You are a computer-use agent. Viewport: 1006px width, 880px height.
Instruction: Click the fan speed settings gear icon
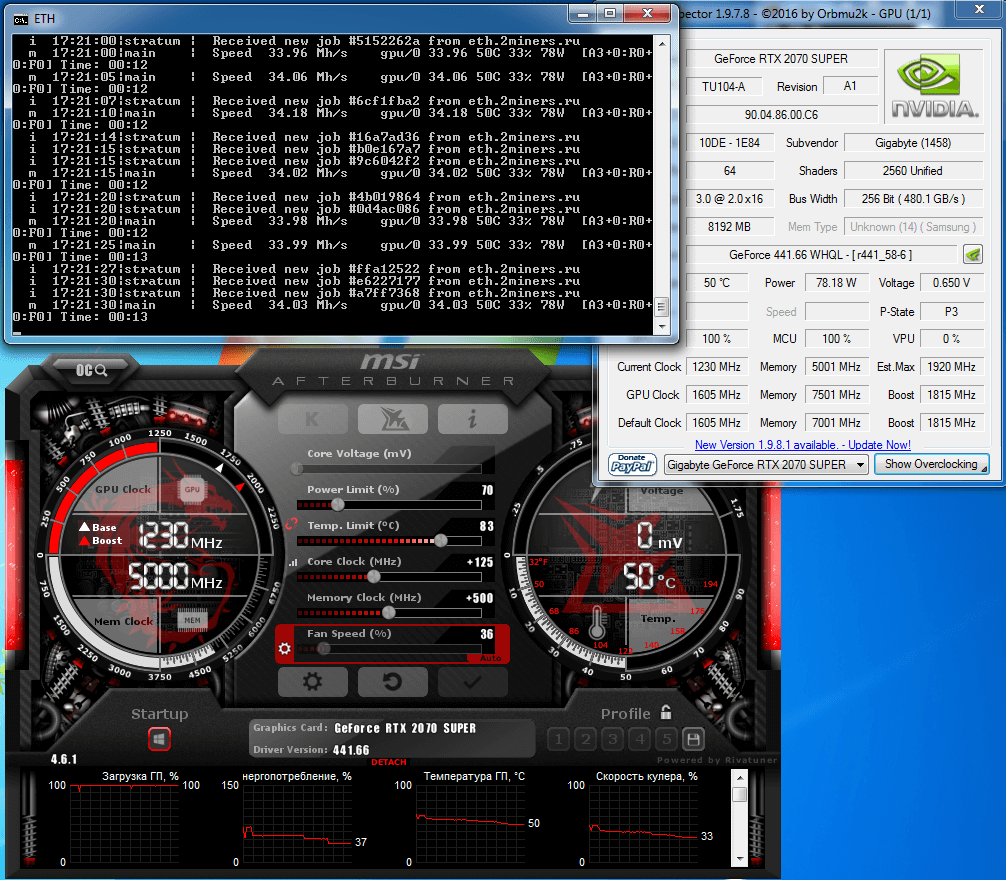click(x=285, y=649)
